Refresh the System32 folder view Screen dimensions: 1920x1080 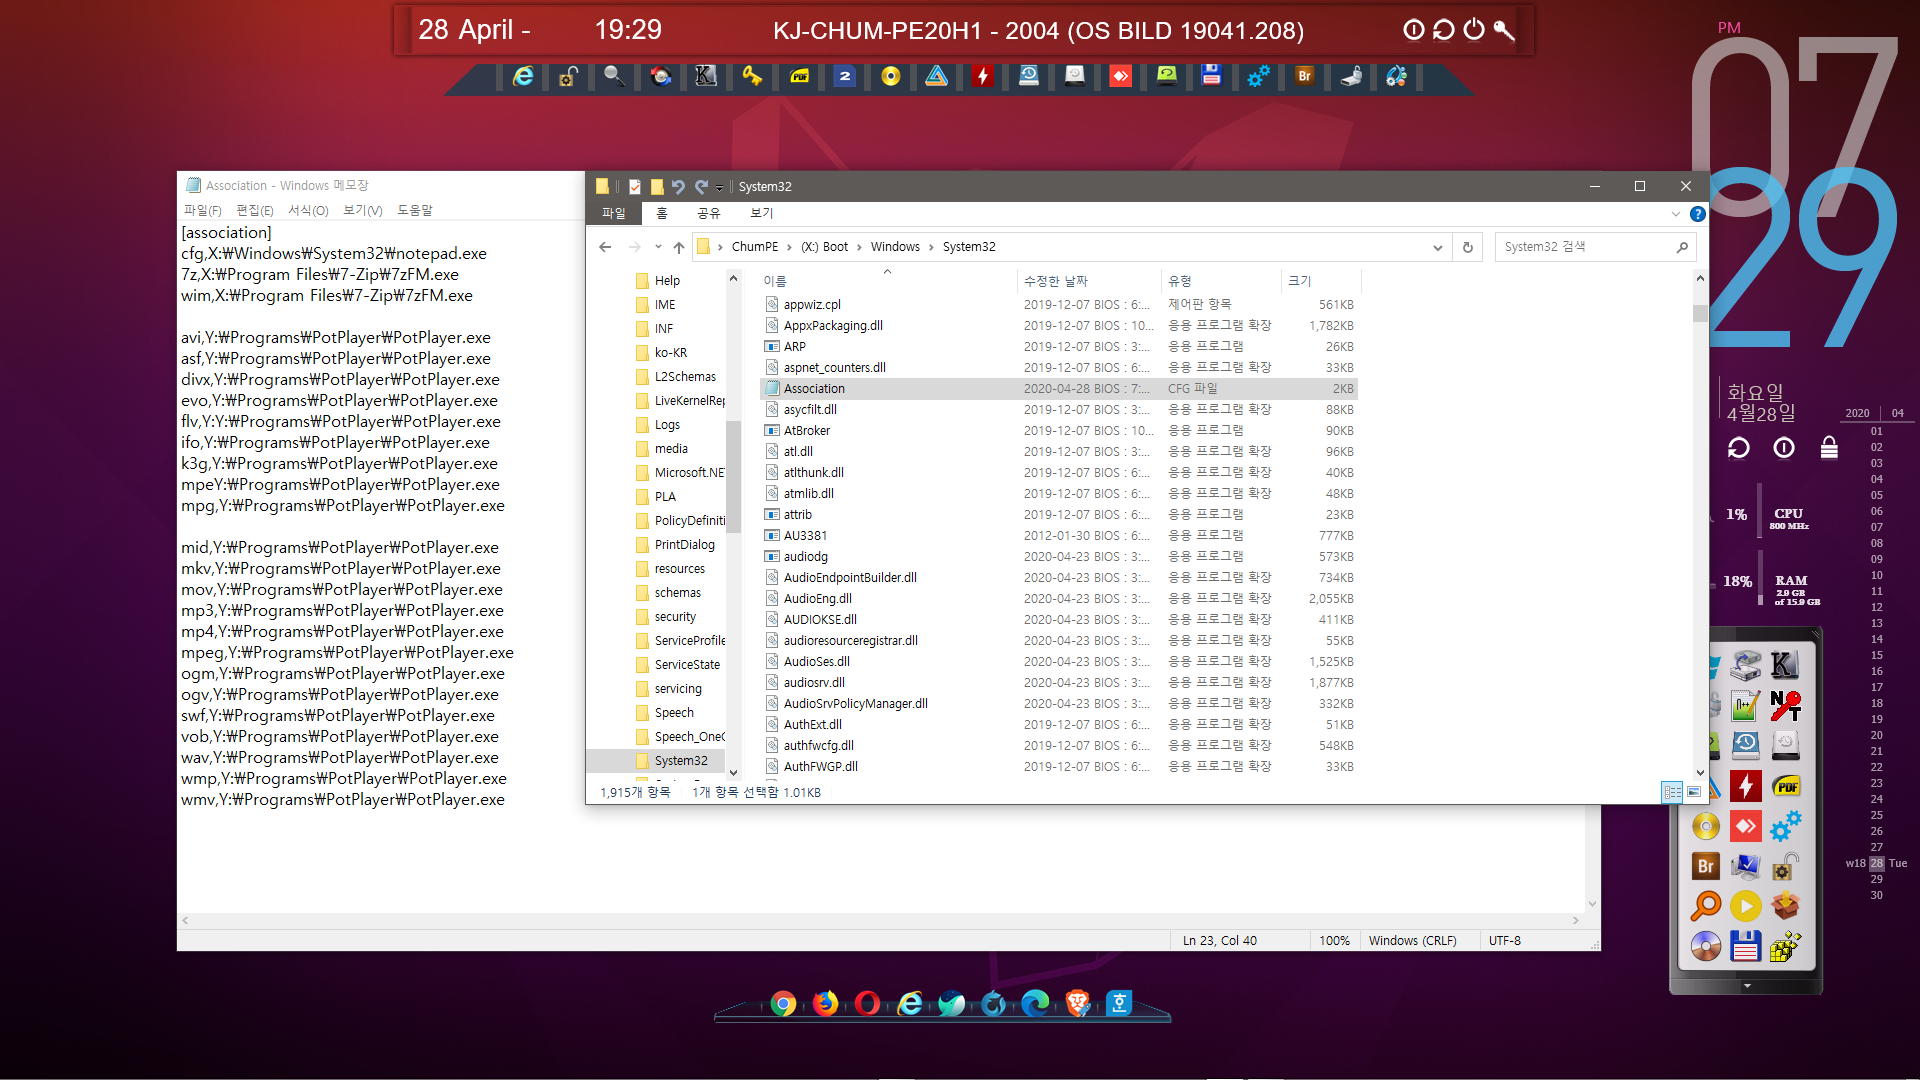pyautogui.click(x=1467, y=247)
